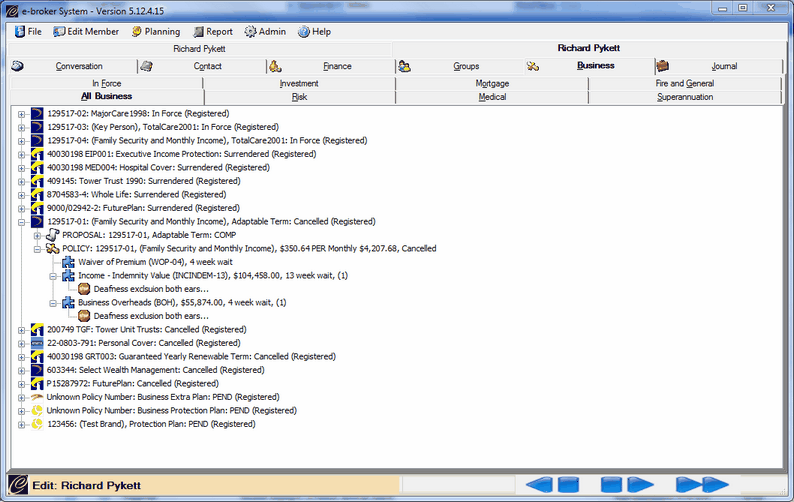Collapse the POLICY 129517-01 node
Screen dimensions: 794x502
37,249
